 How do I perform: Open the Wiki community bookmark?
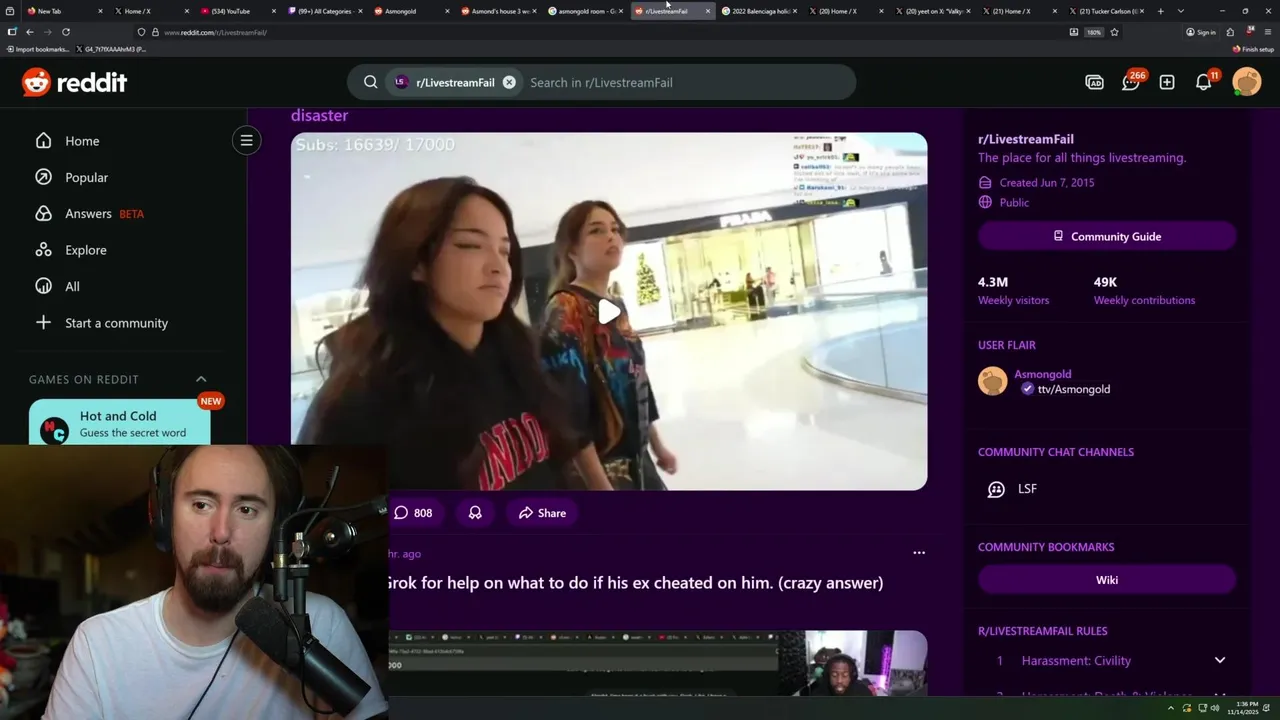1107,580
